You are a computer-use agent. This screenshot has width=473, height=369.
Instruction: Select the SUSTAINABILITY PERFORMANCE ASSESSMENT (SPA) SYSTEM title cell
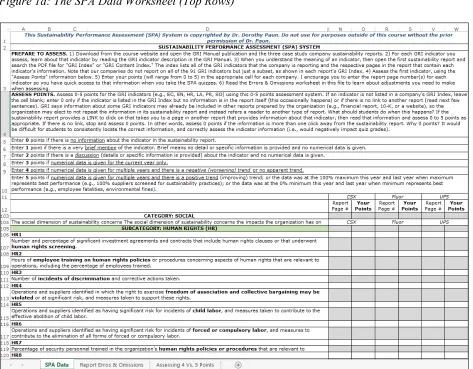pos(239,47)
